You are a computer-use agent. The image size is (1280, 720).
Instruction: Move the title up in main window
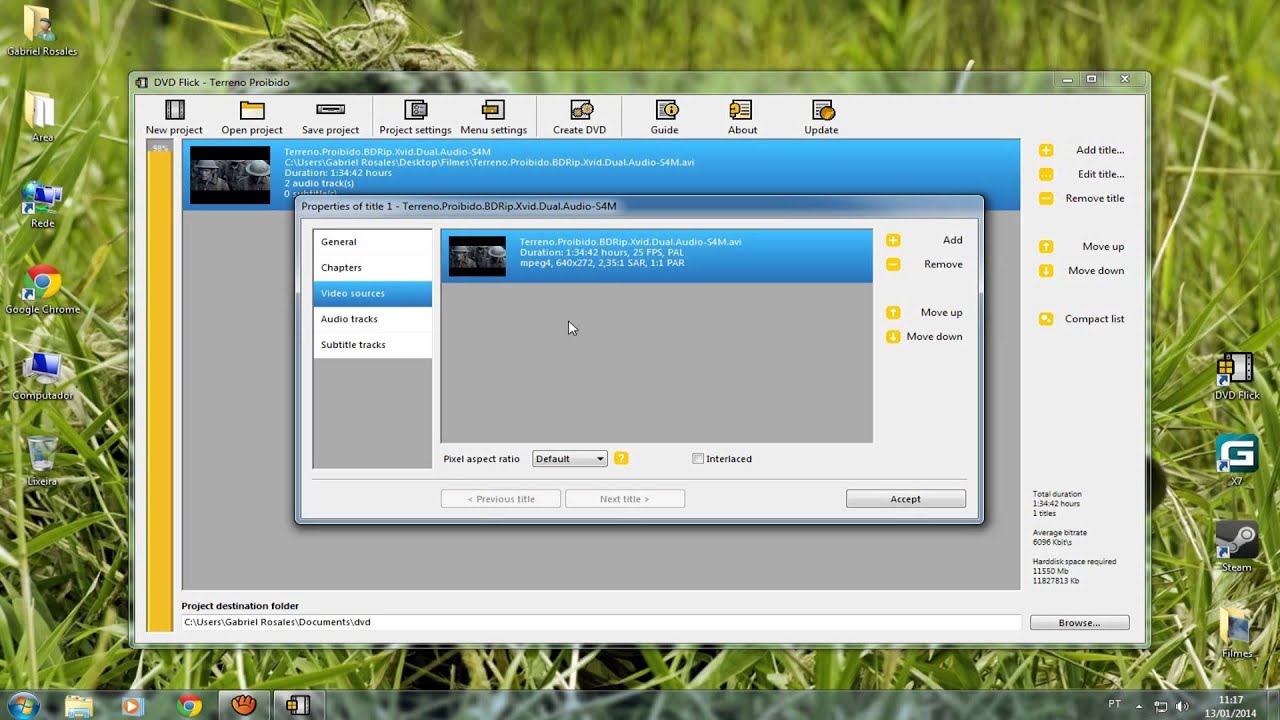(x=1082, y=246)
